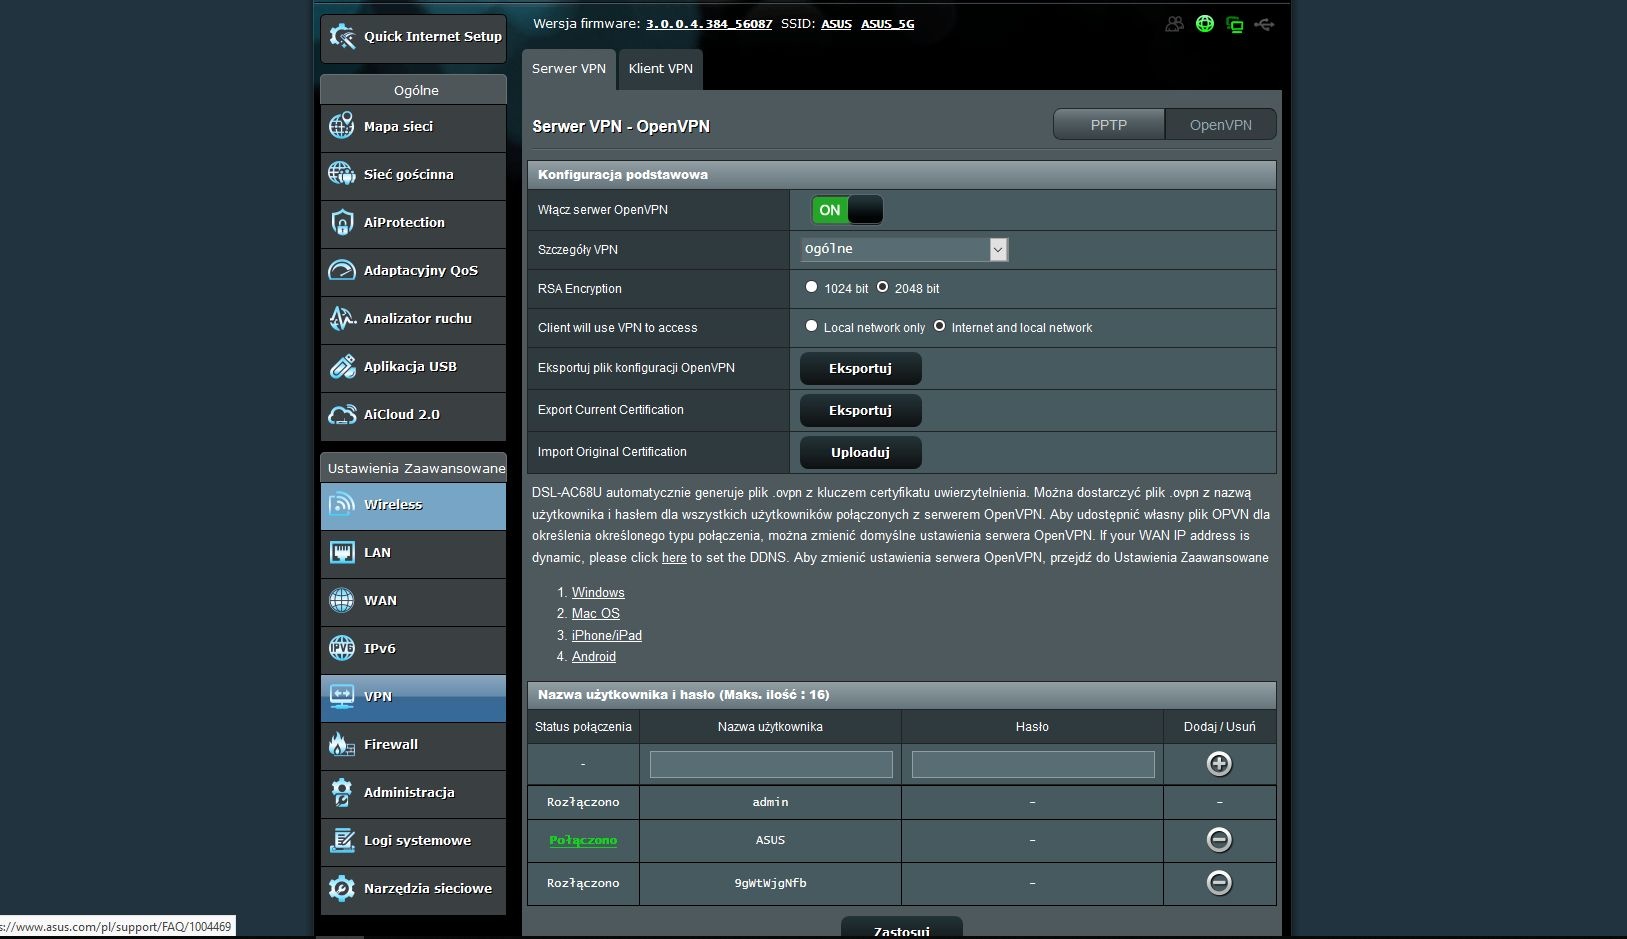Open Administracja menu item
The image size is (1627, 939).
pyautogui.click(x=413, y=793)
